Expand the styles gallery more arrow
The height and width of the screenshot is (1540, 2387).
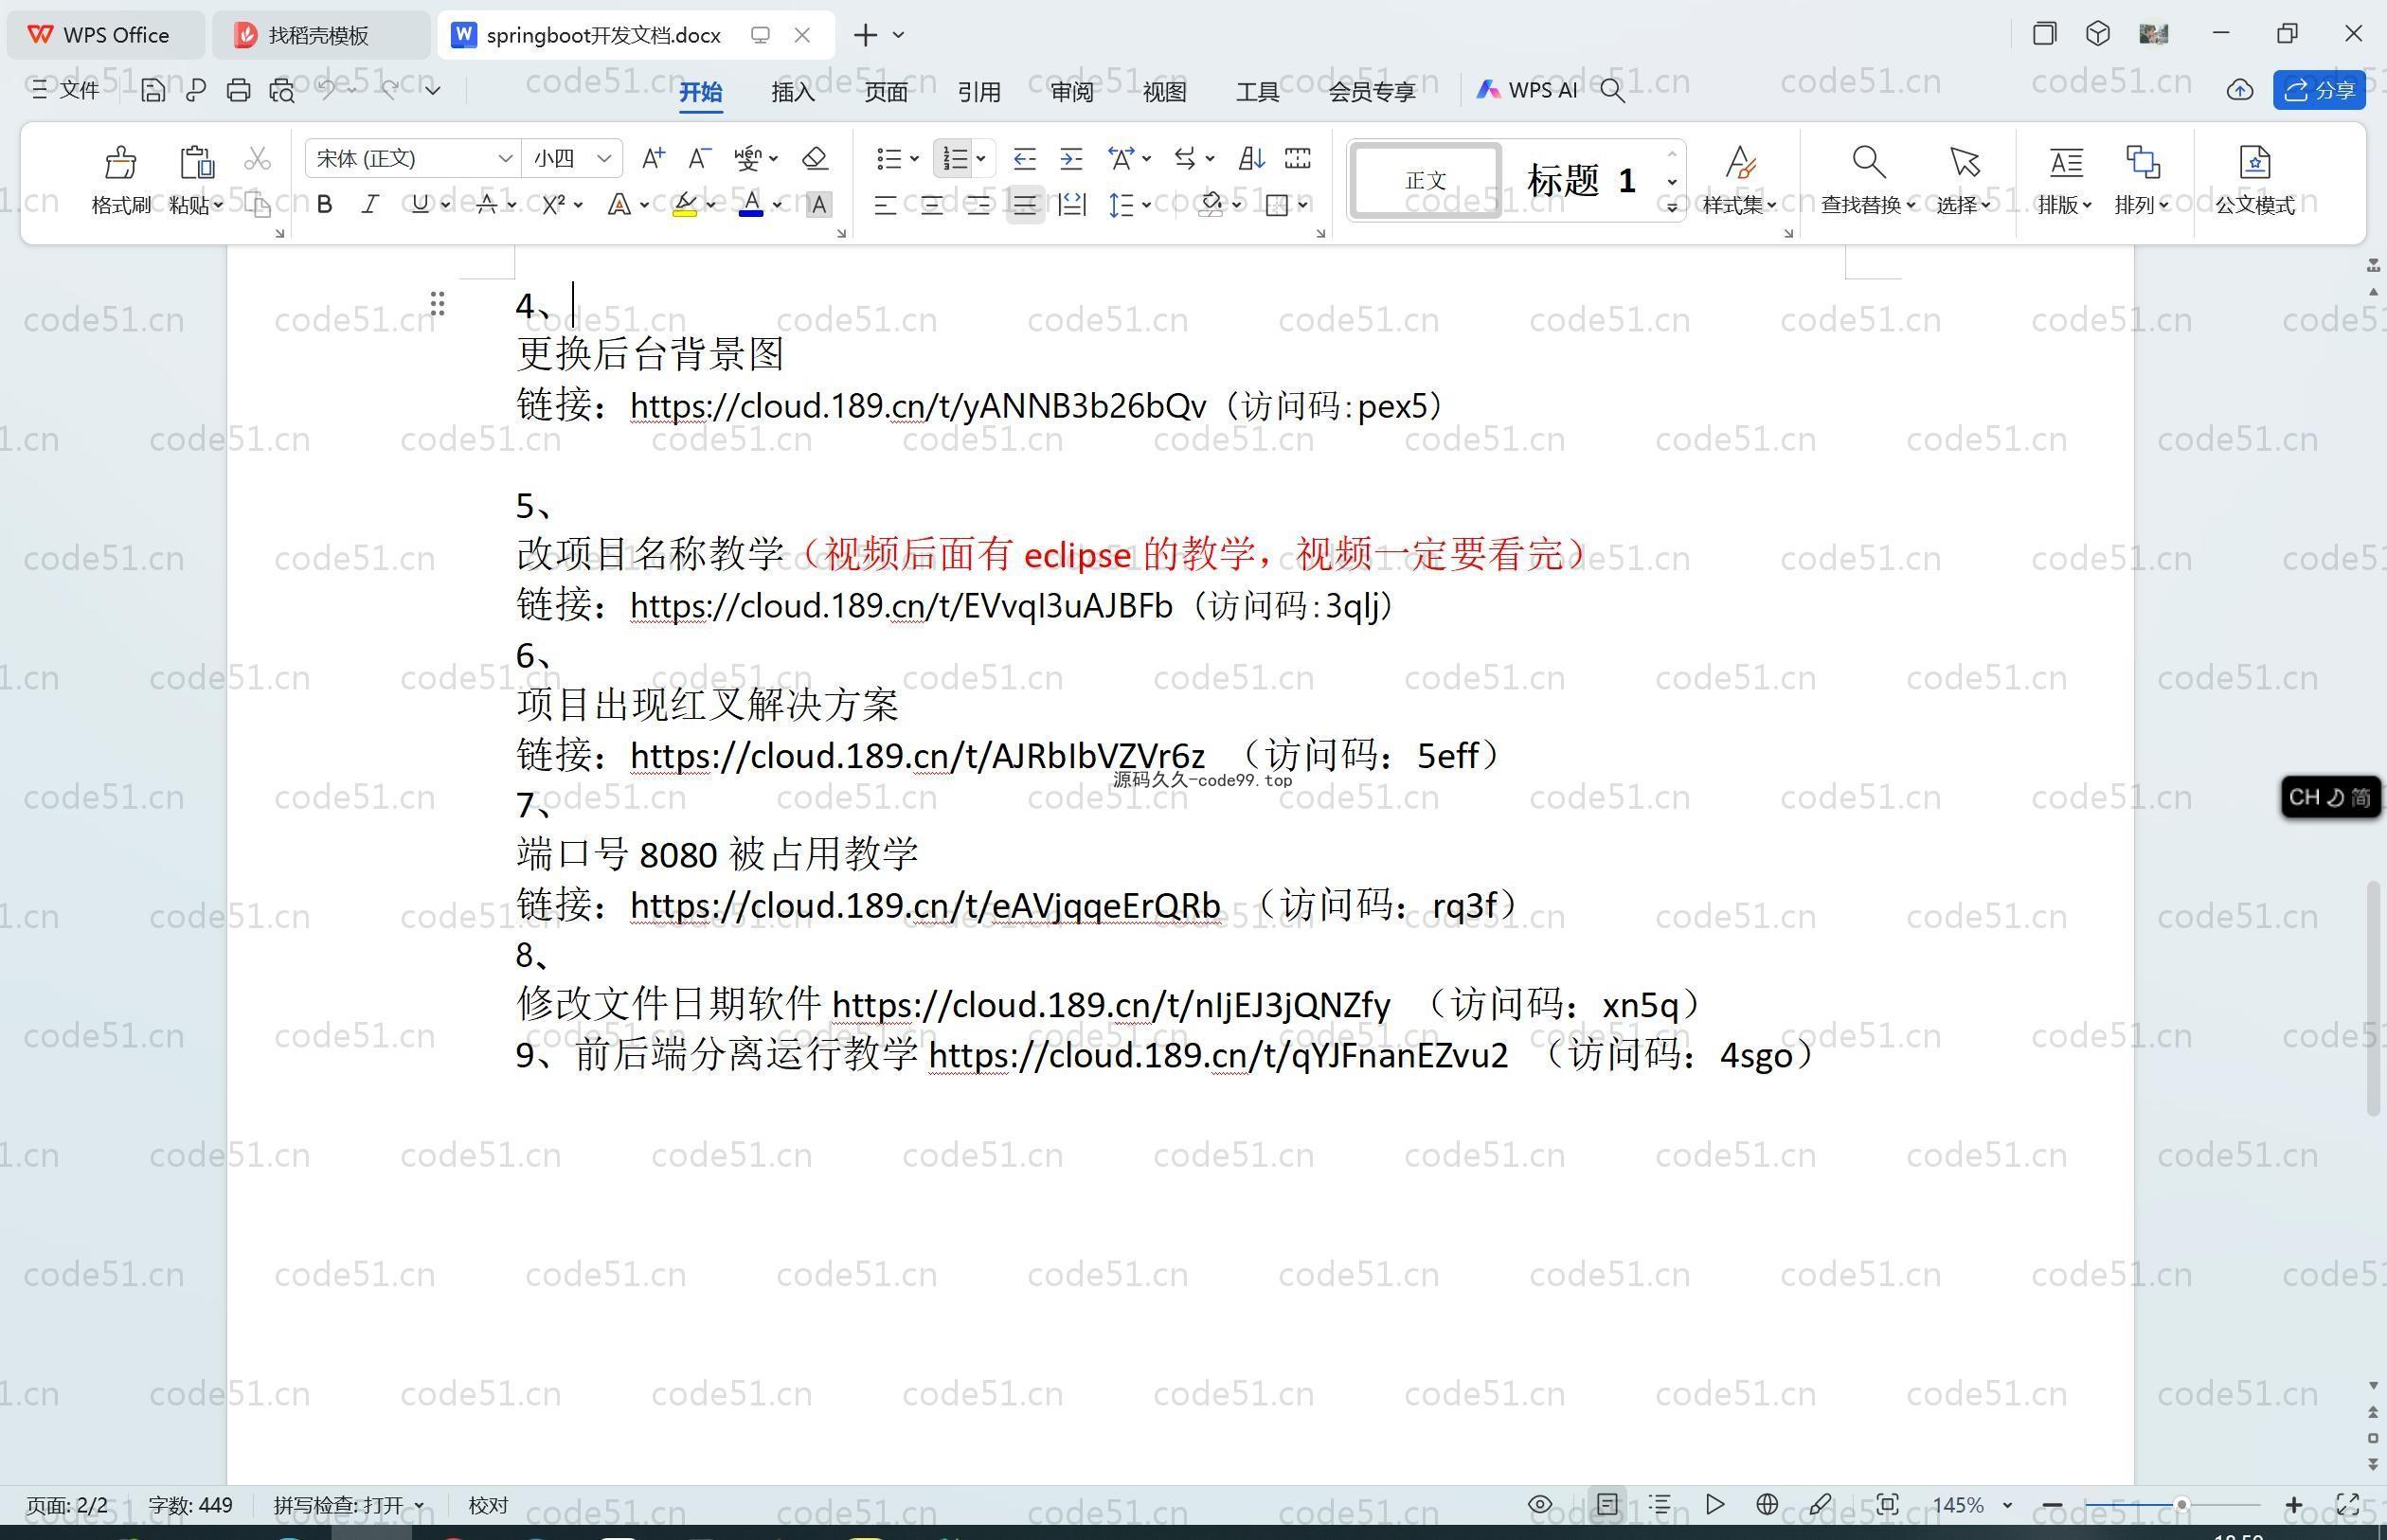[1672, 207]
